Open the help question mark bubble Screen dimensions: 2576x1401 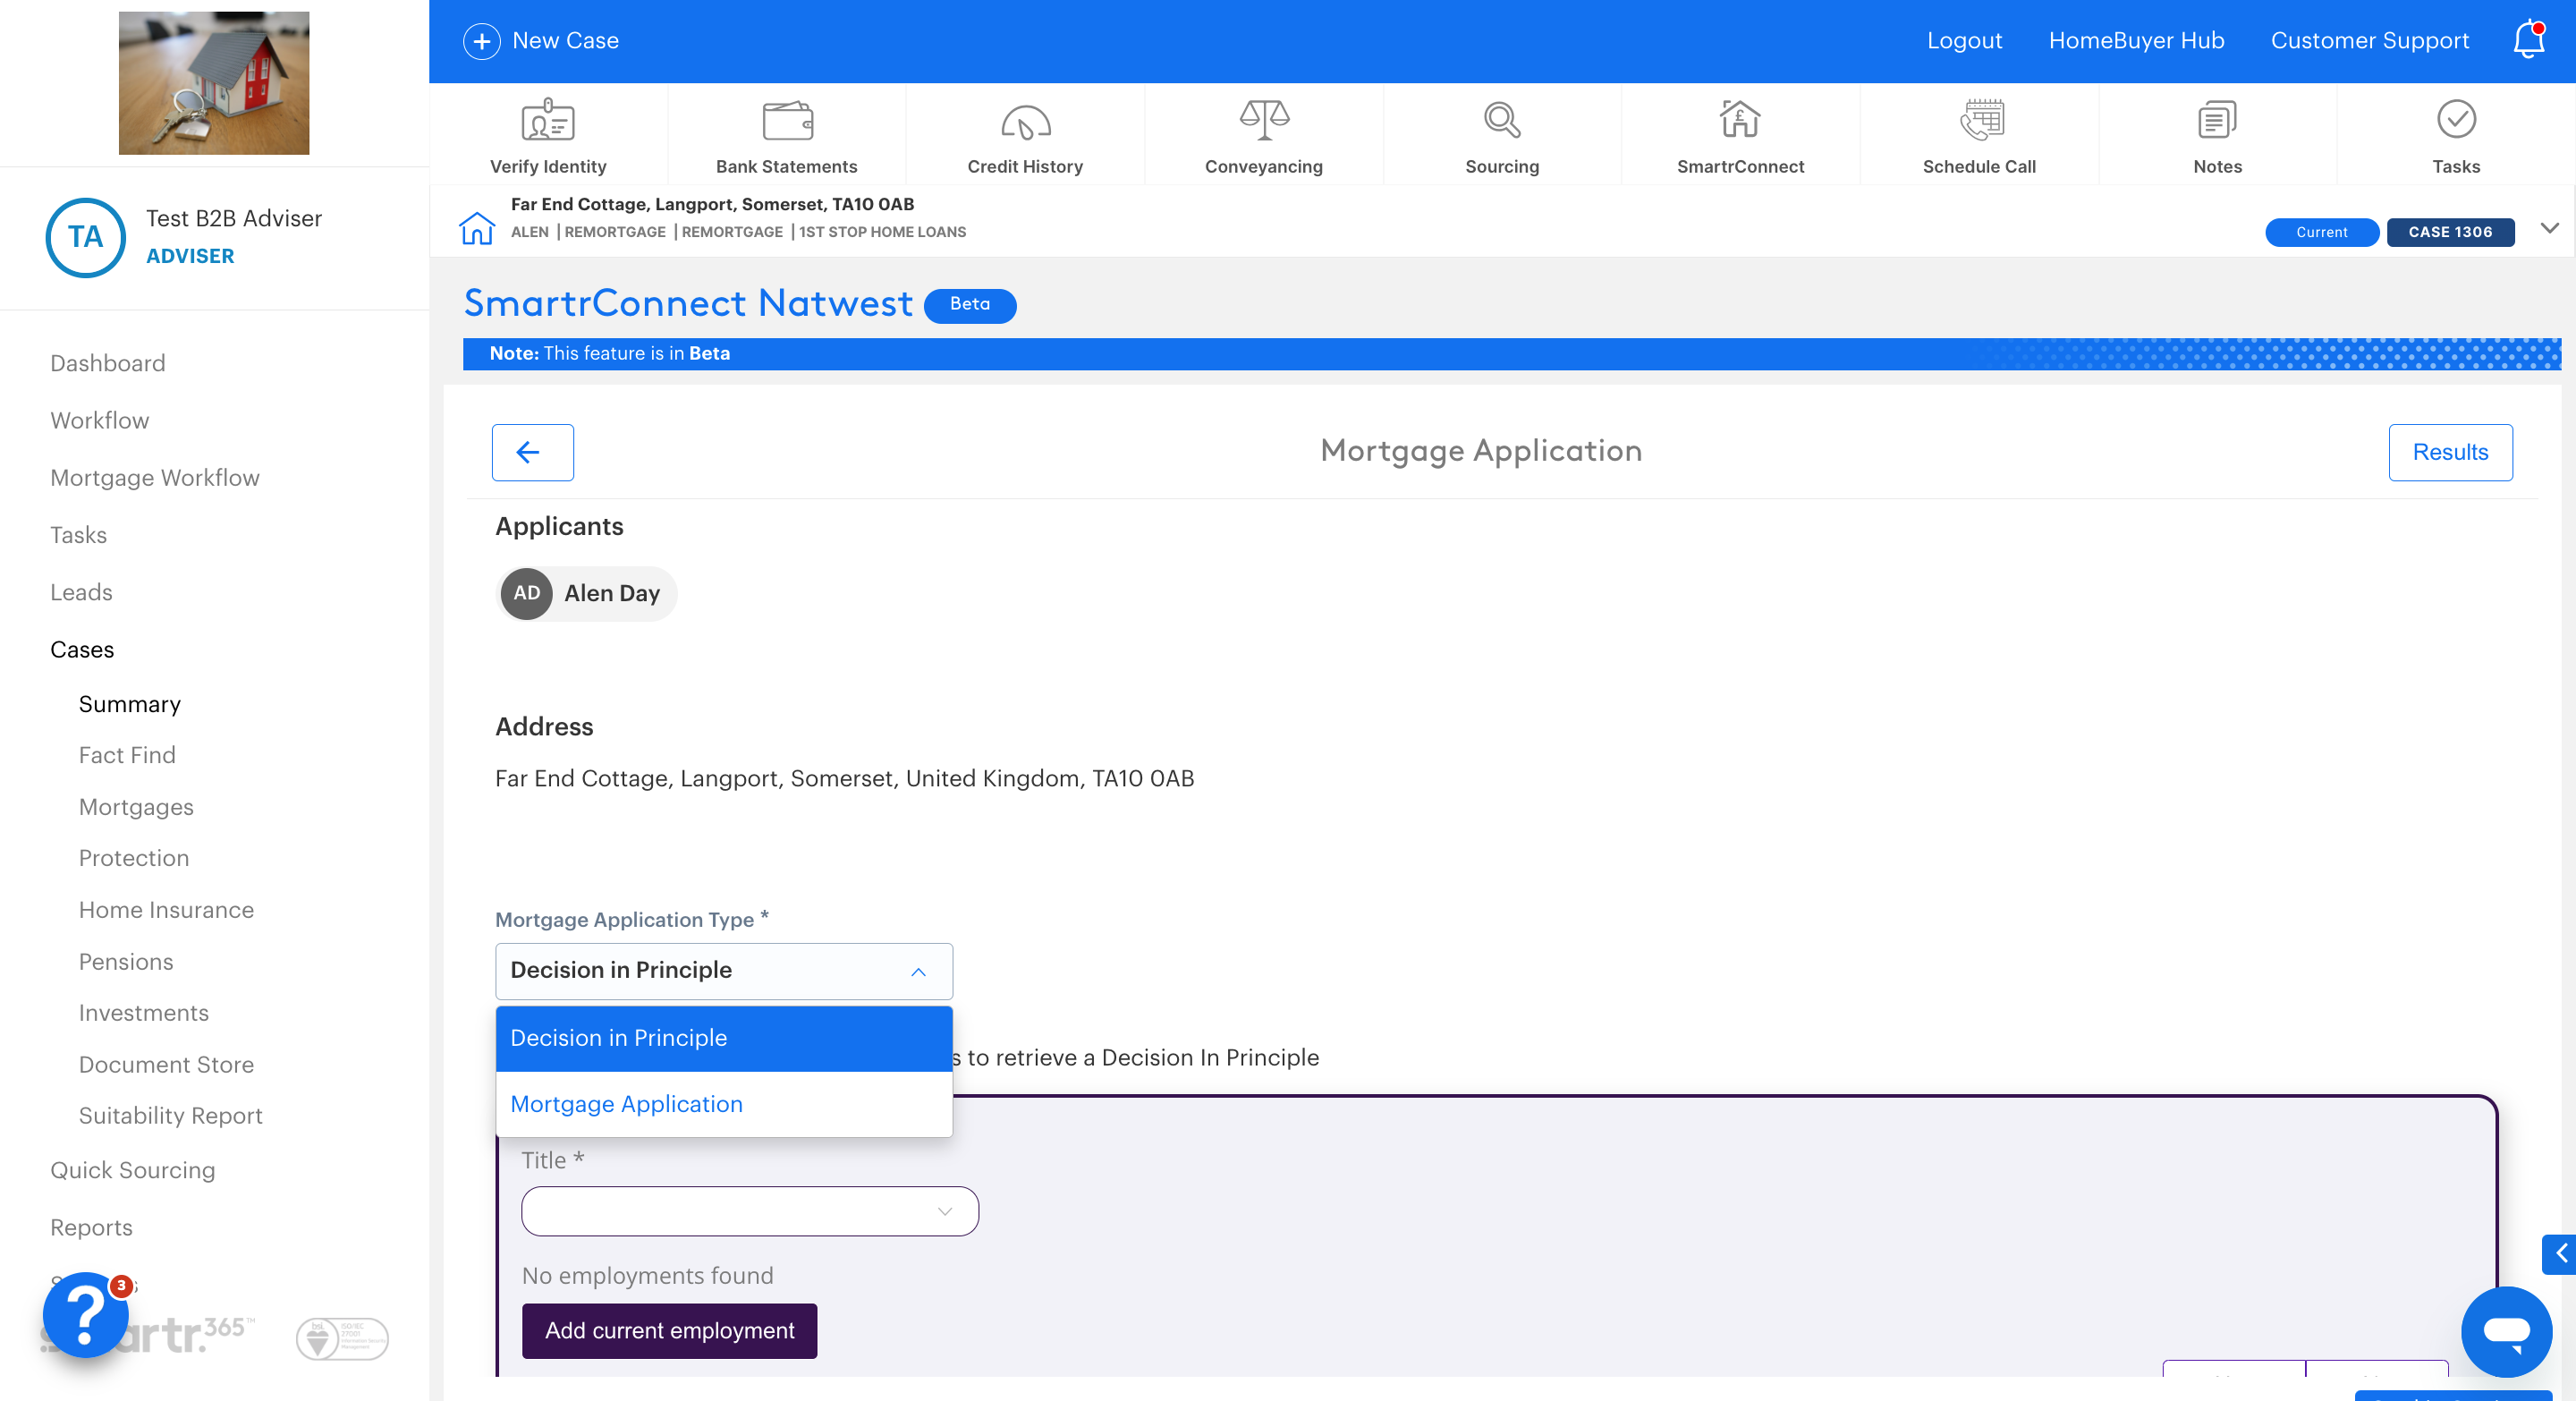click(86, 1314)
